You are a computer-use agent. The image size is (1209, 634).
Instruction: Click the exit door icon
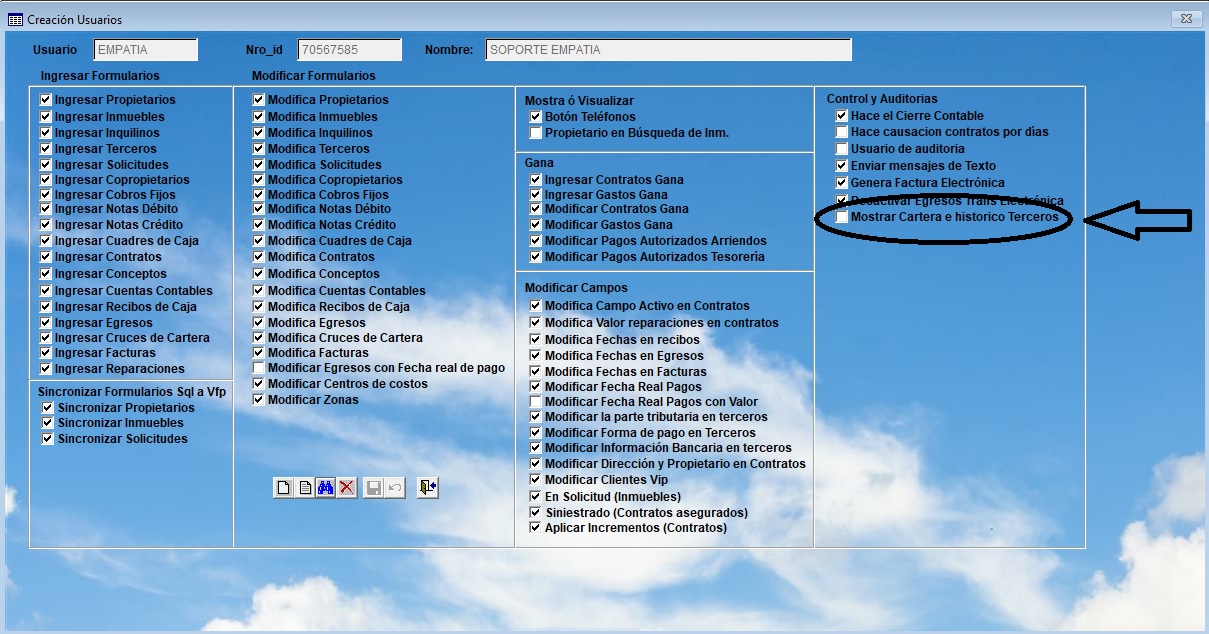pyautogui.click(x=428, y=488)
